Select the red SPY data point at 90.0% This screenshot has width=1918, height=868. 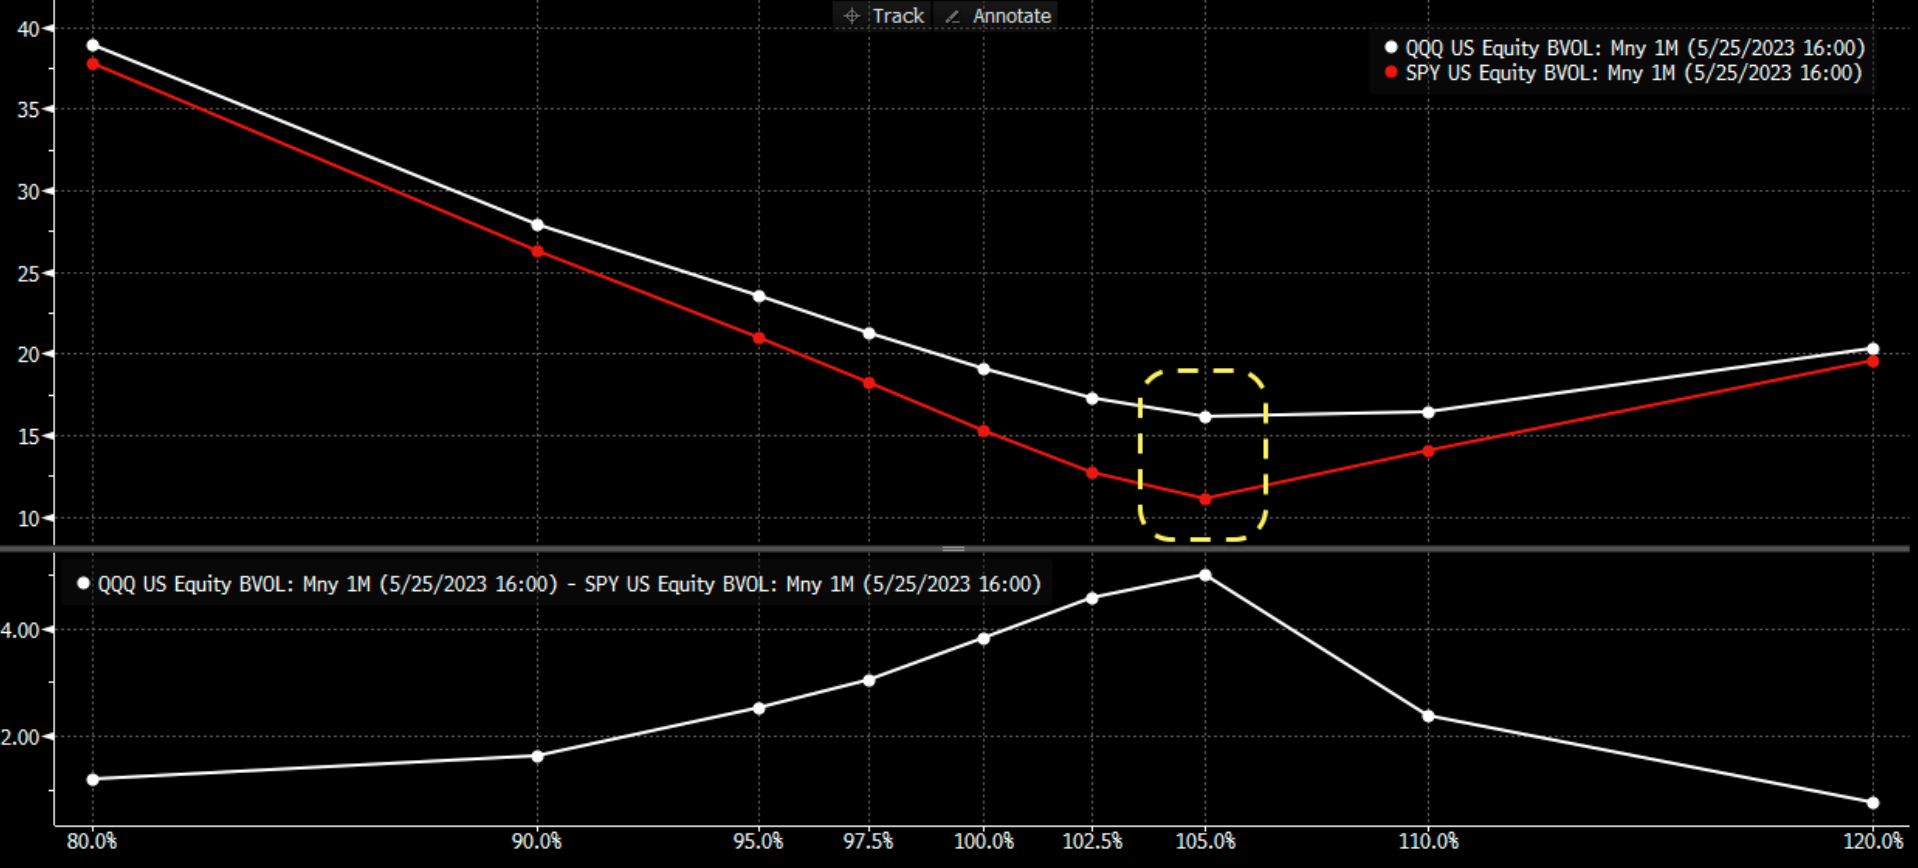click(x=538, y=251)
